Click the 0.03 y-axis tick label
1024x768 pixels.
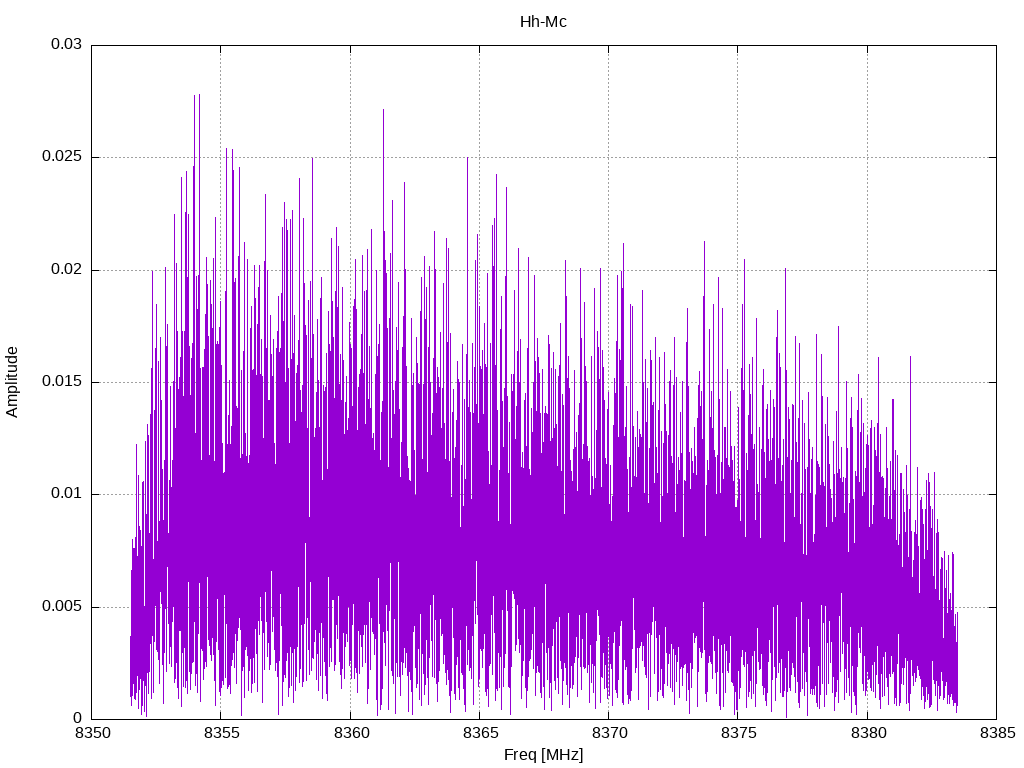[x=67, y=44]
